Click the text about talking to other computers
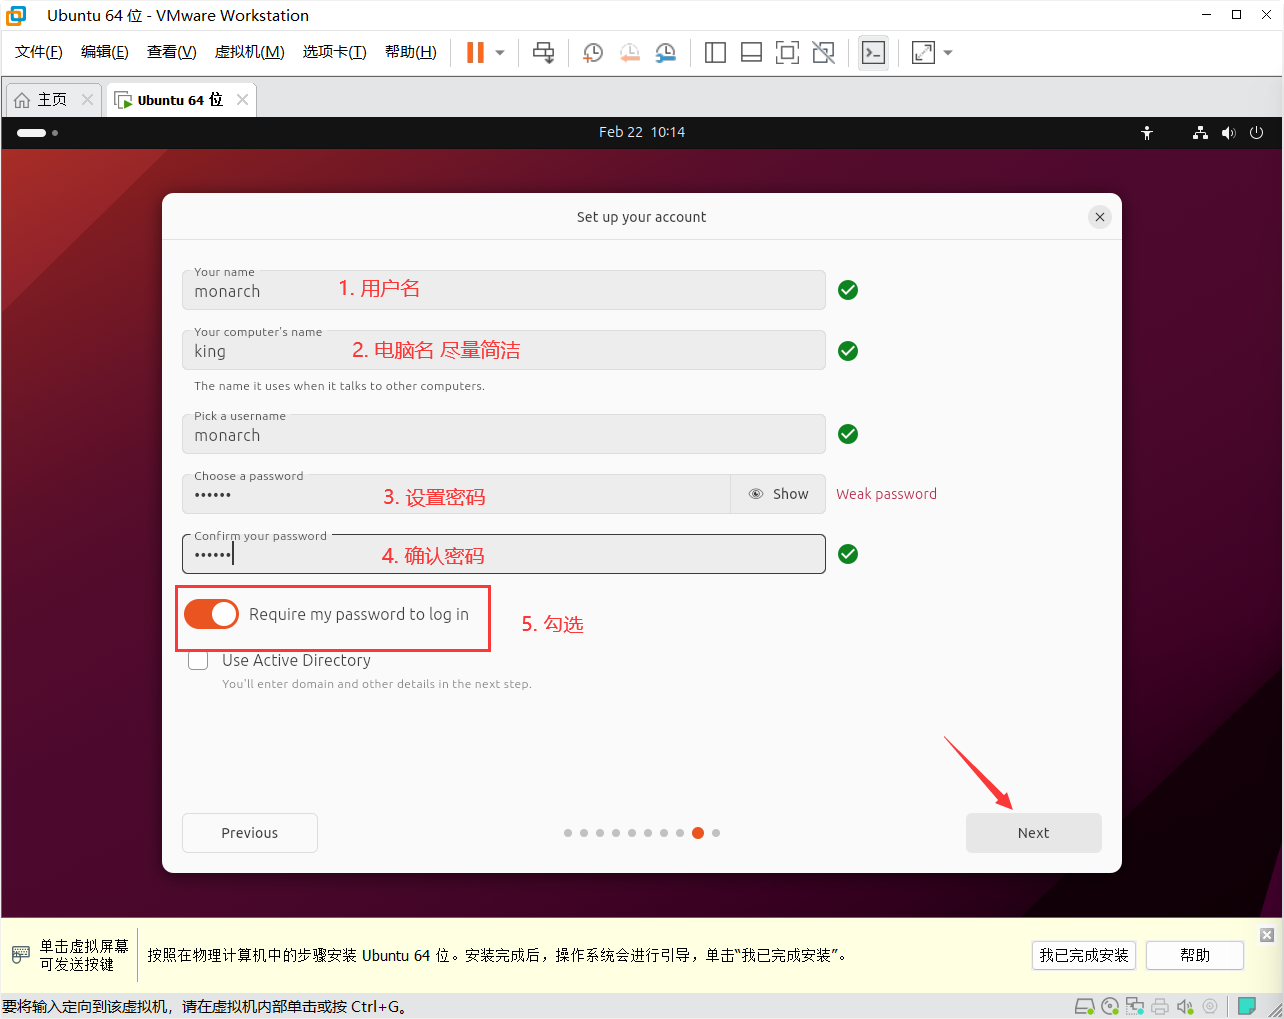The width and height of the screenshot is (1284, 1019). 340,386
